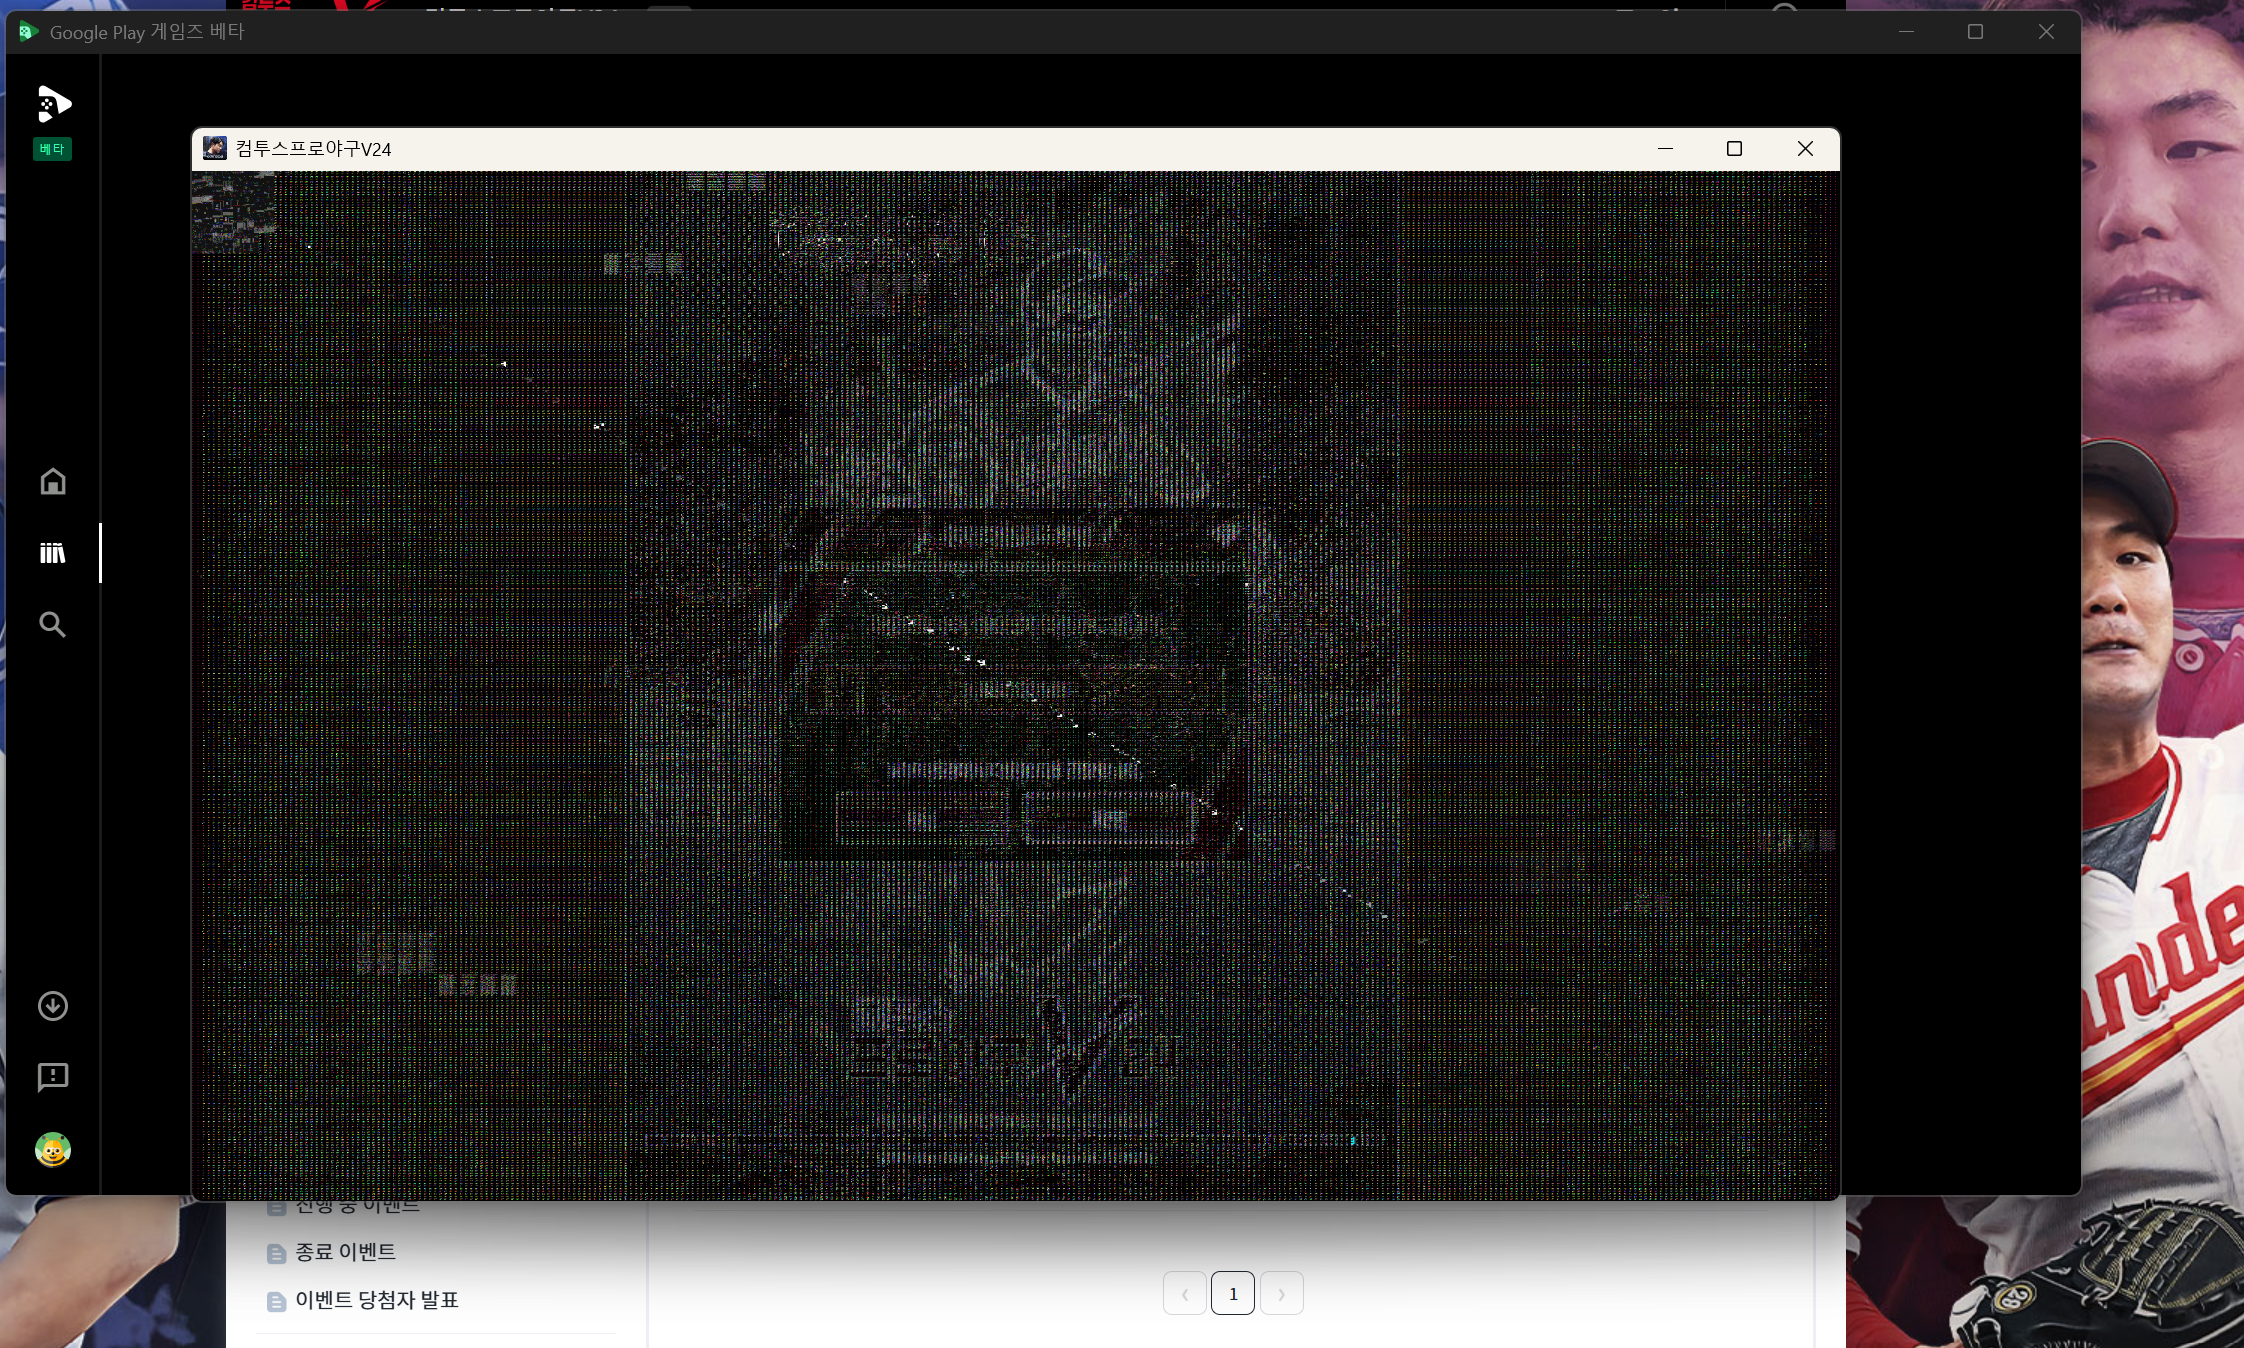Open the profile avatar in the sidebar
The width and height of the screenshot is (2244, 1348).
[53, 1149]
